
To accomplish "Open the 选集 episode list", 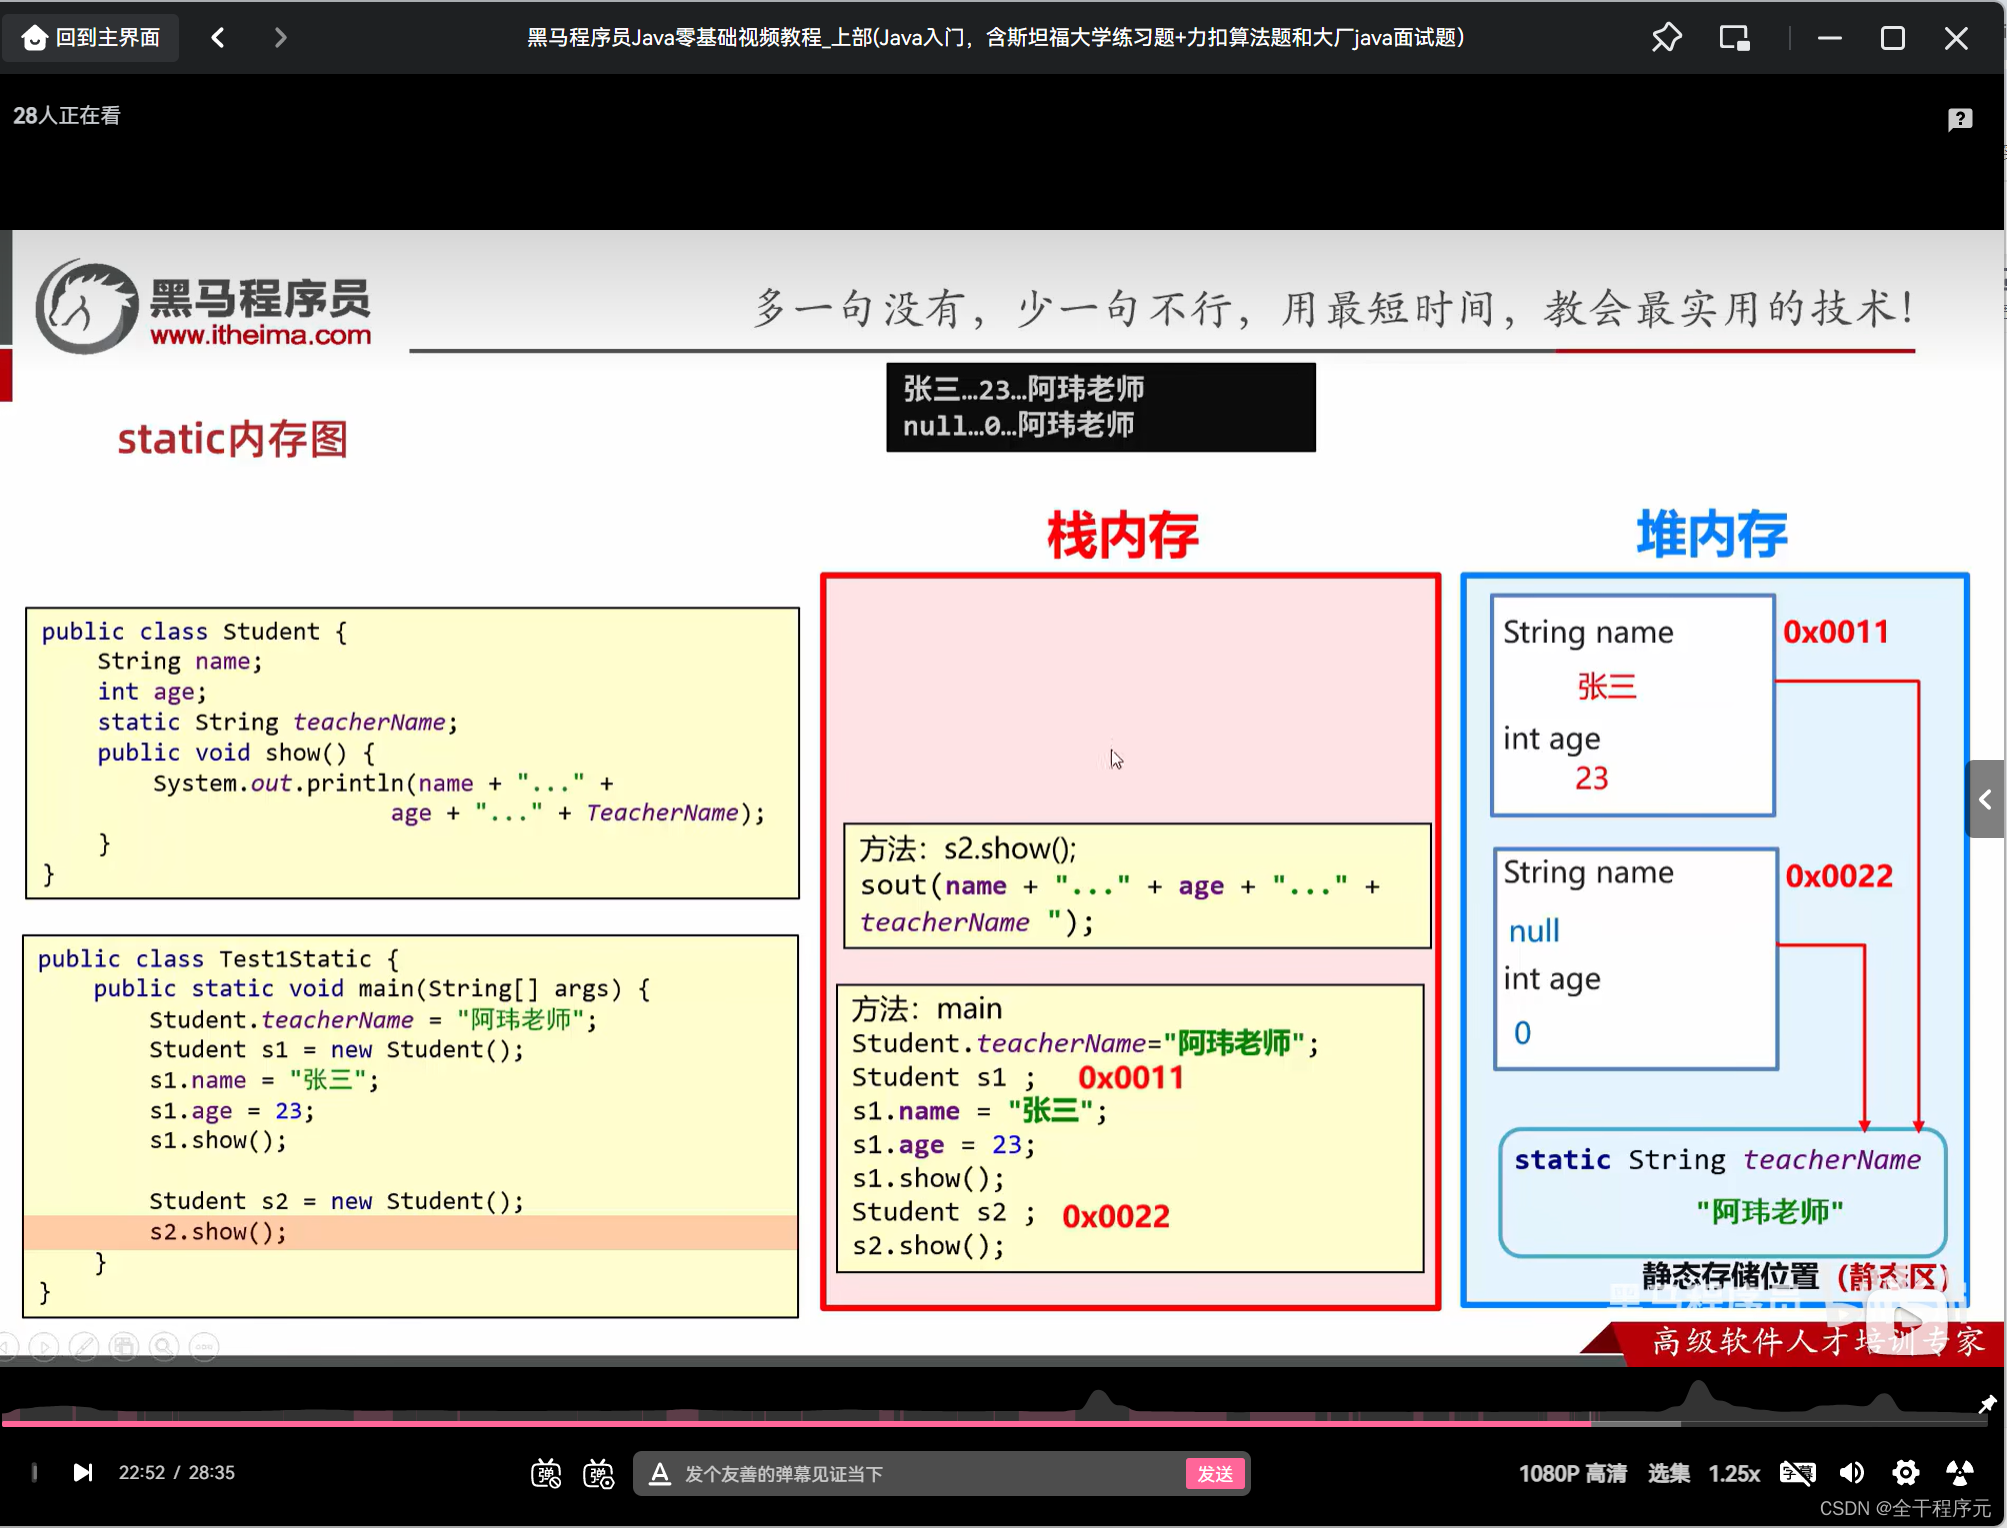I will pos(1669,1472).
